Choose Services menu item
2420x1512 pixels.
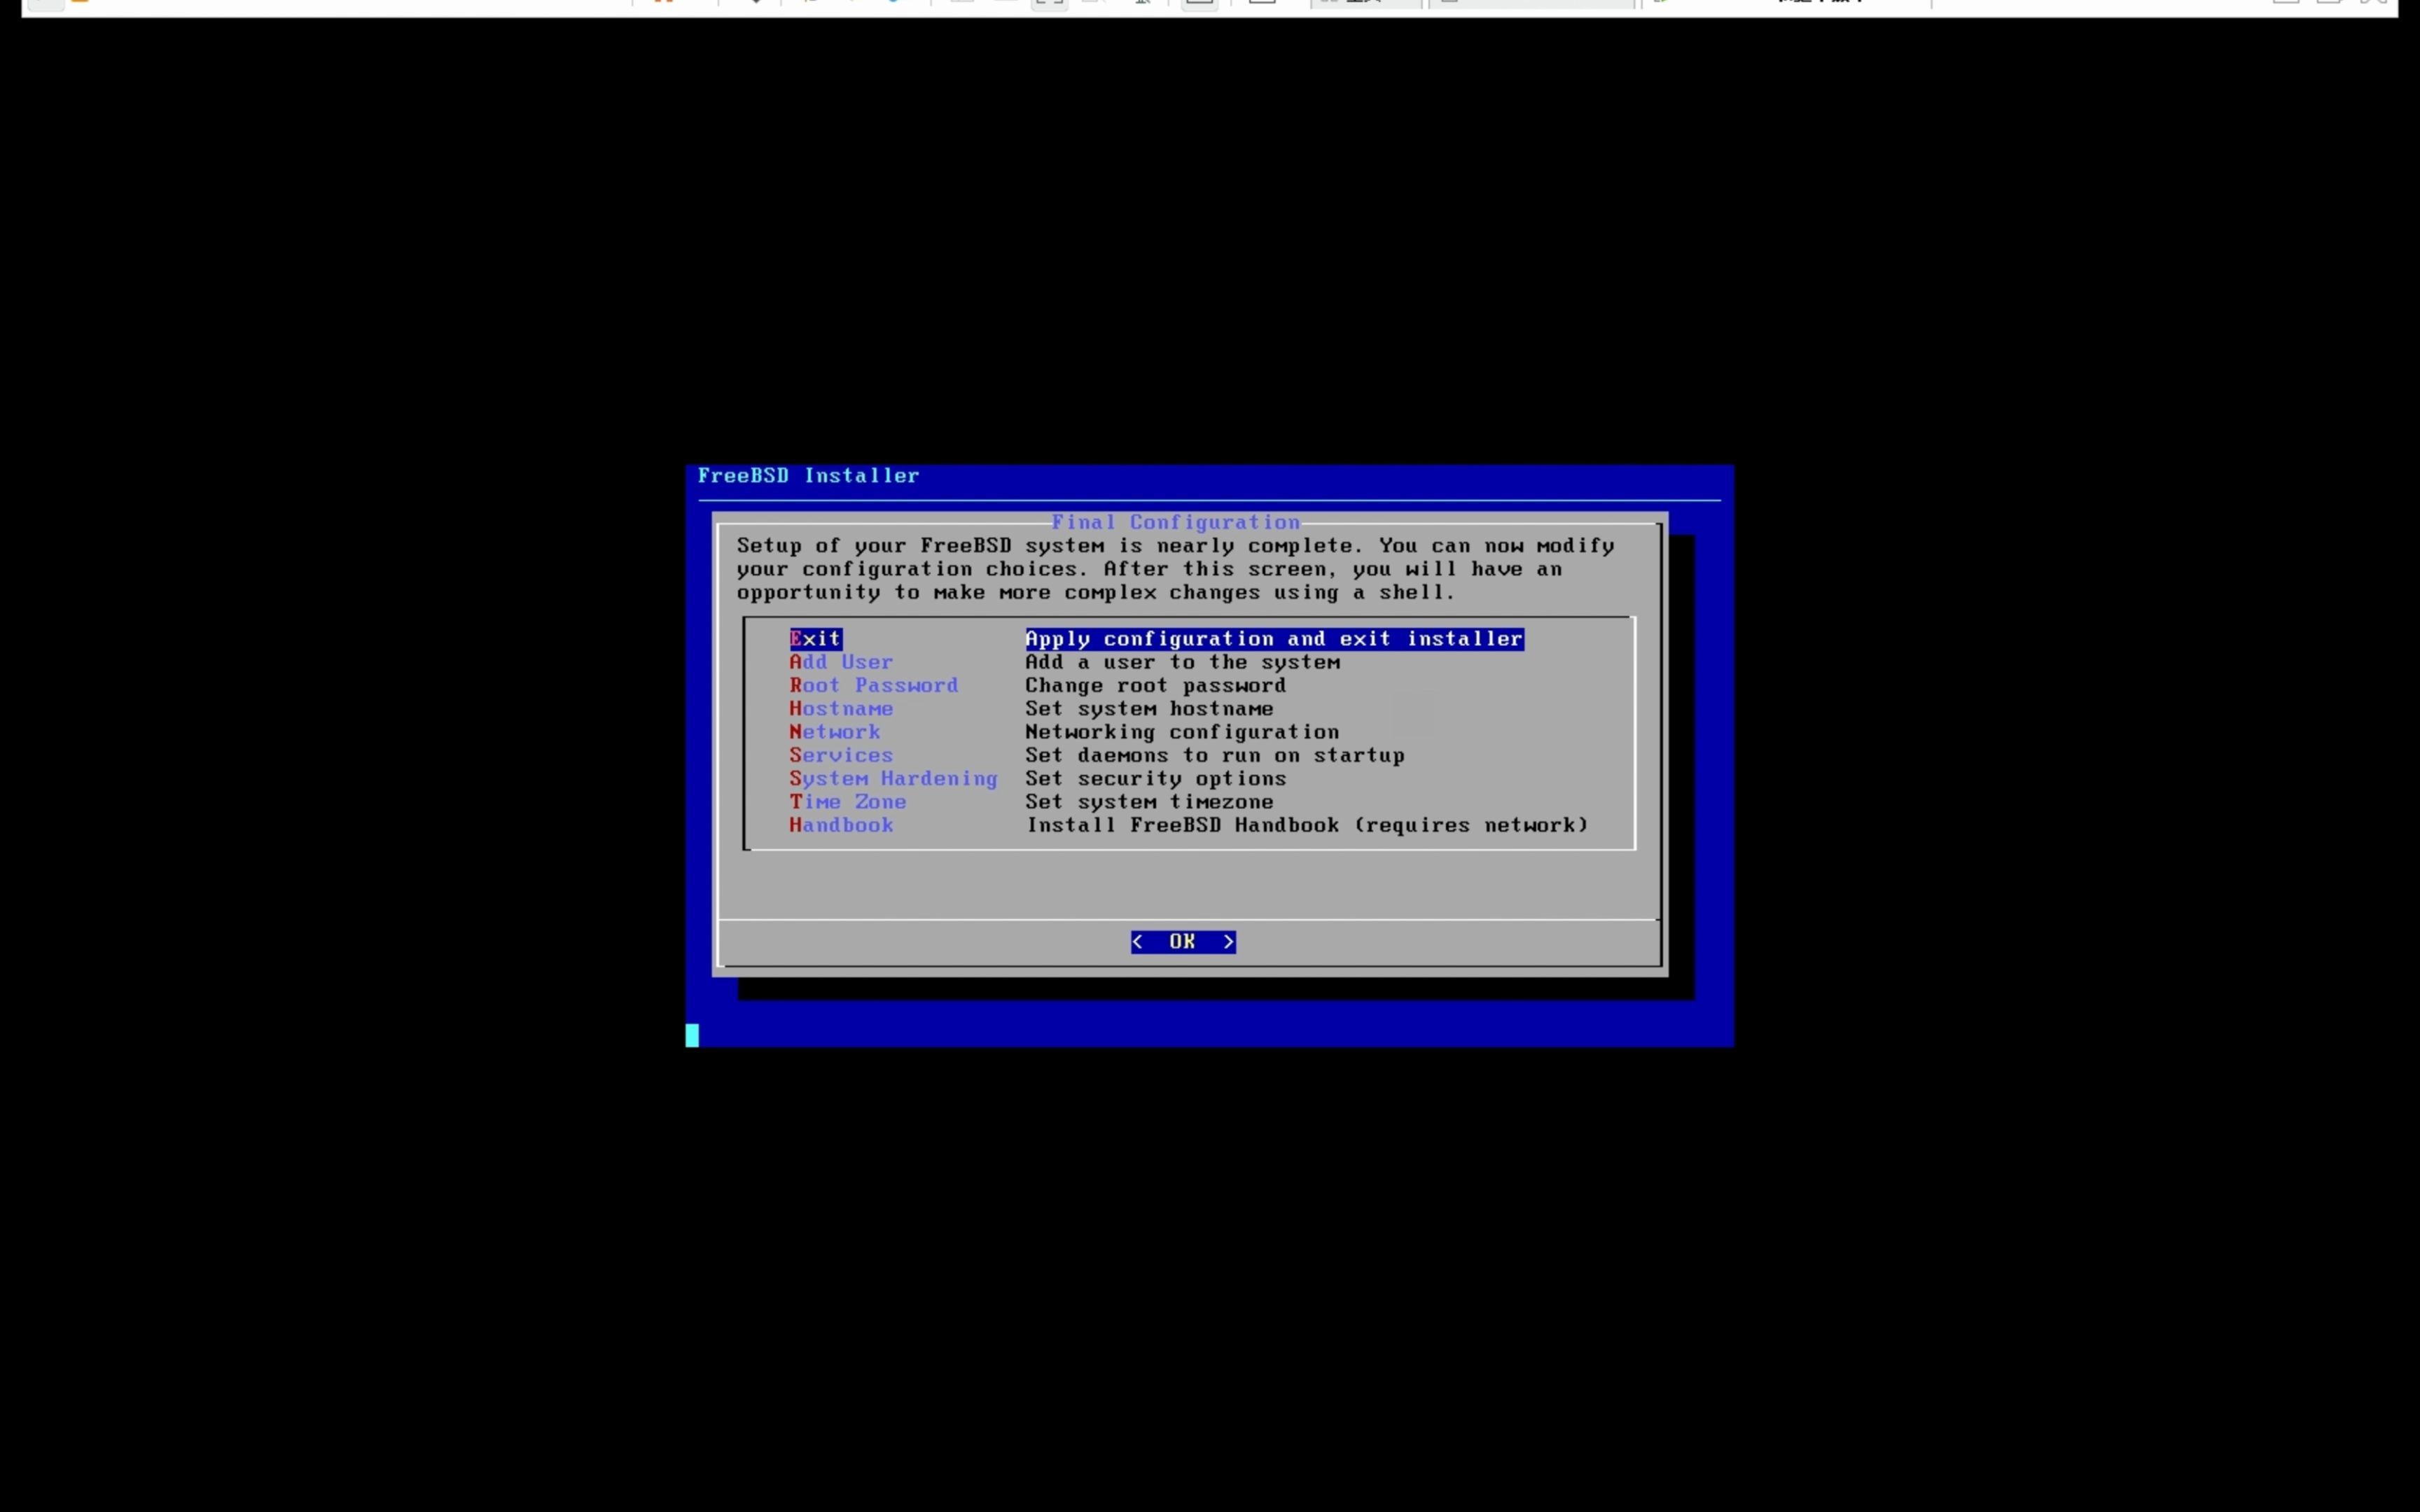[840, 755]
